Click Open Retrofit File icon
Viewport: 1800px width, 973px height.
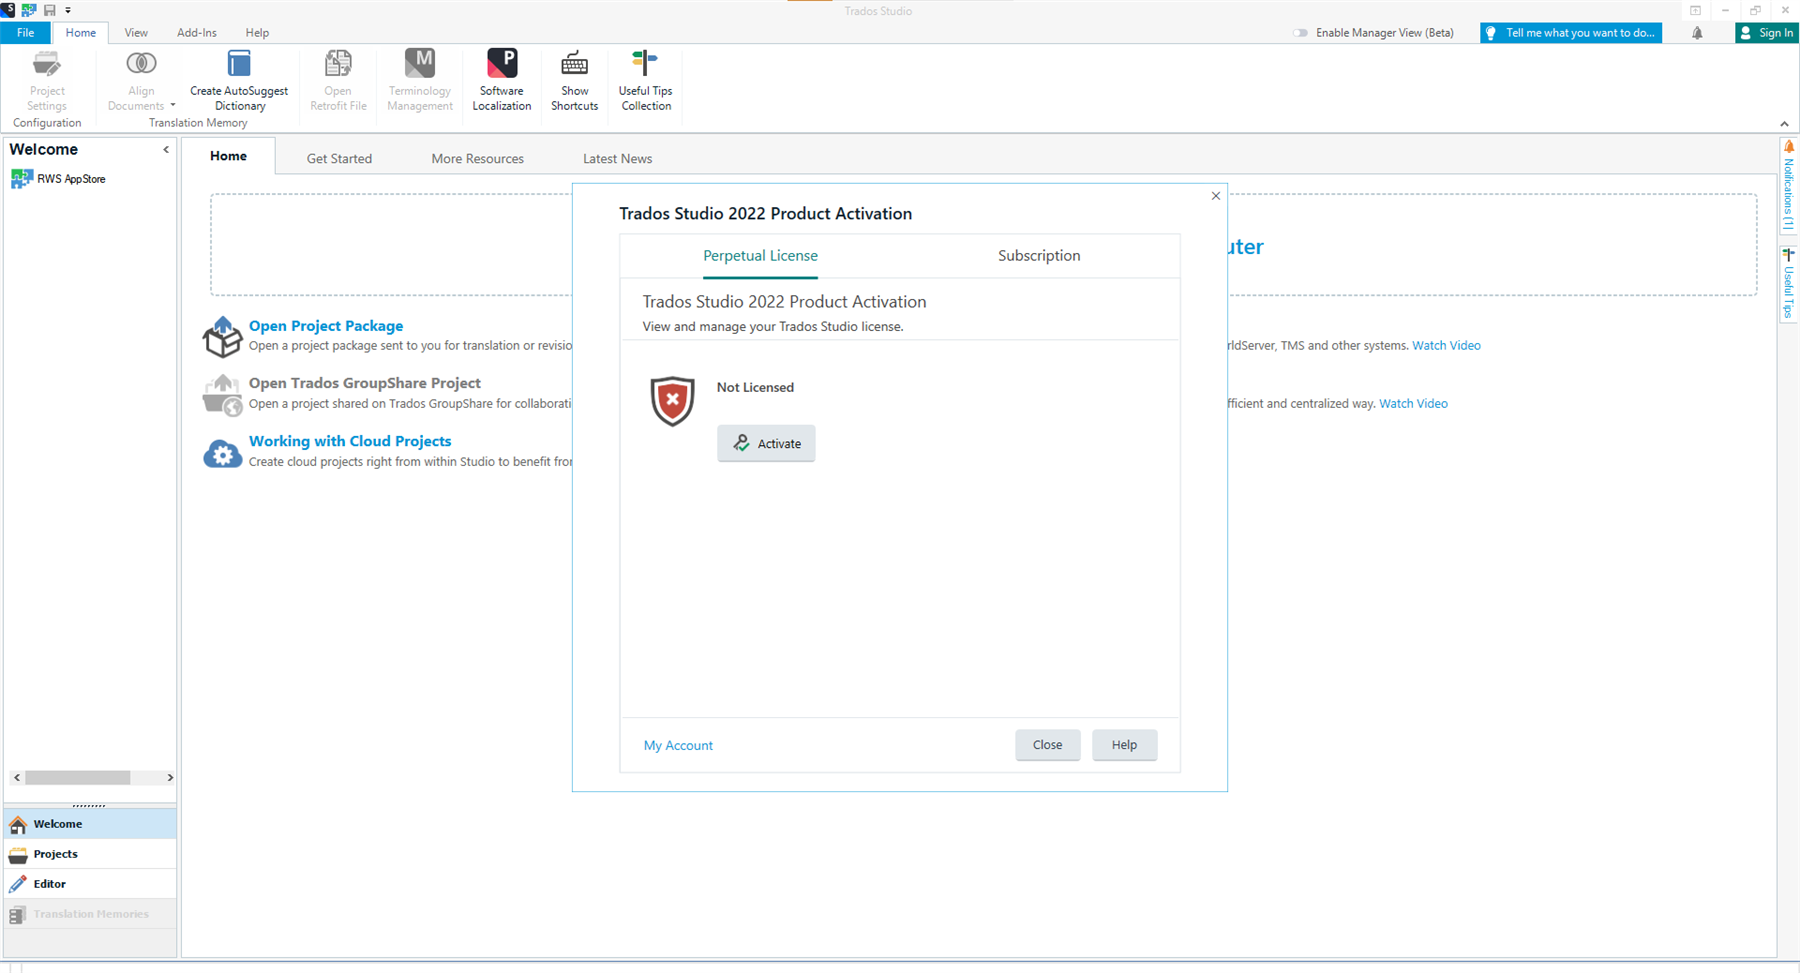tap(338, 64)
